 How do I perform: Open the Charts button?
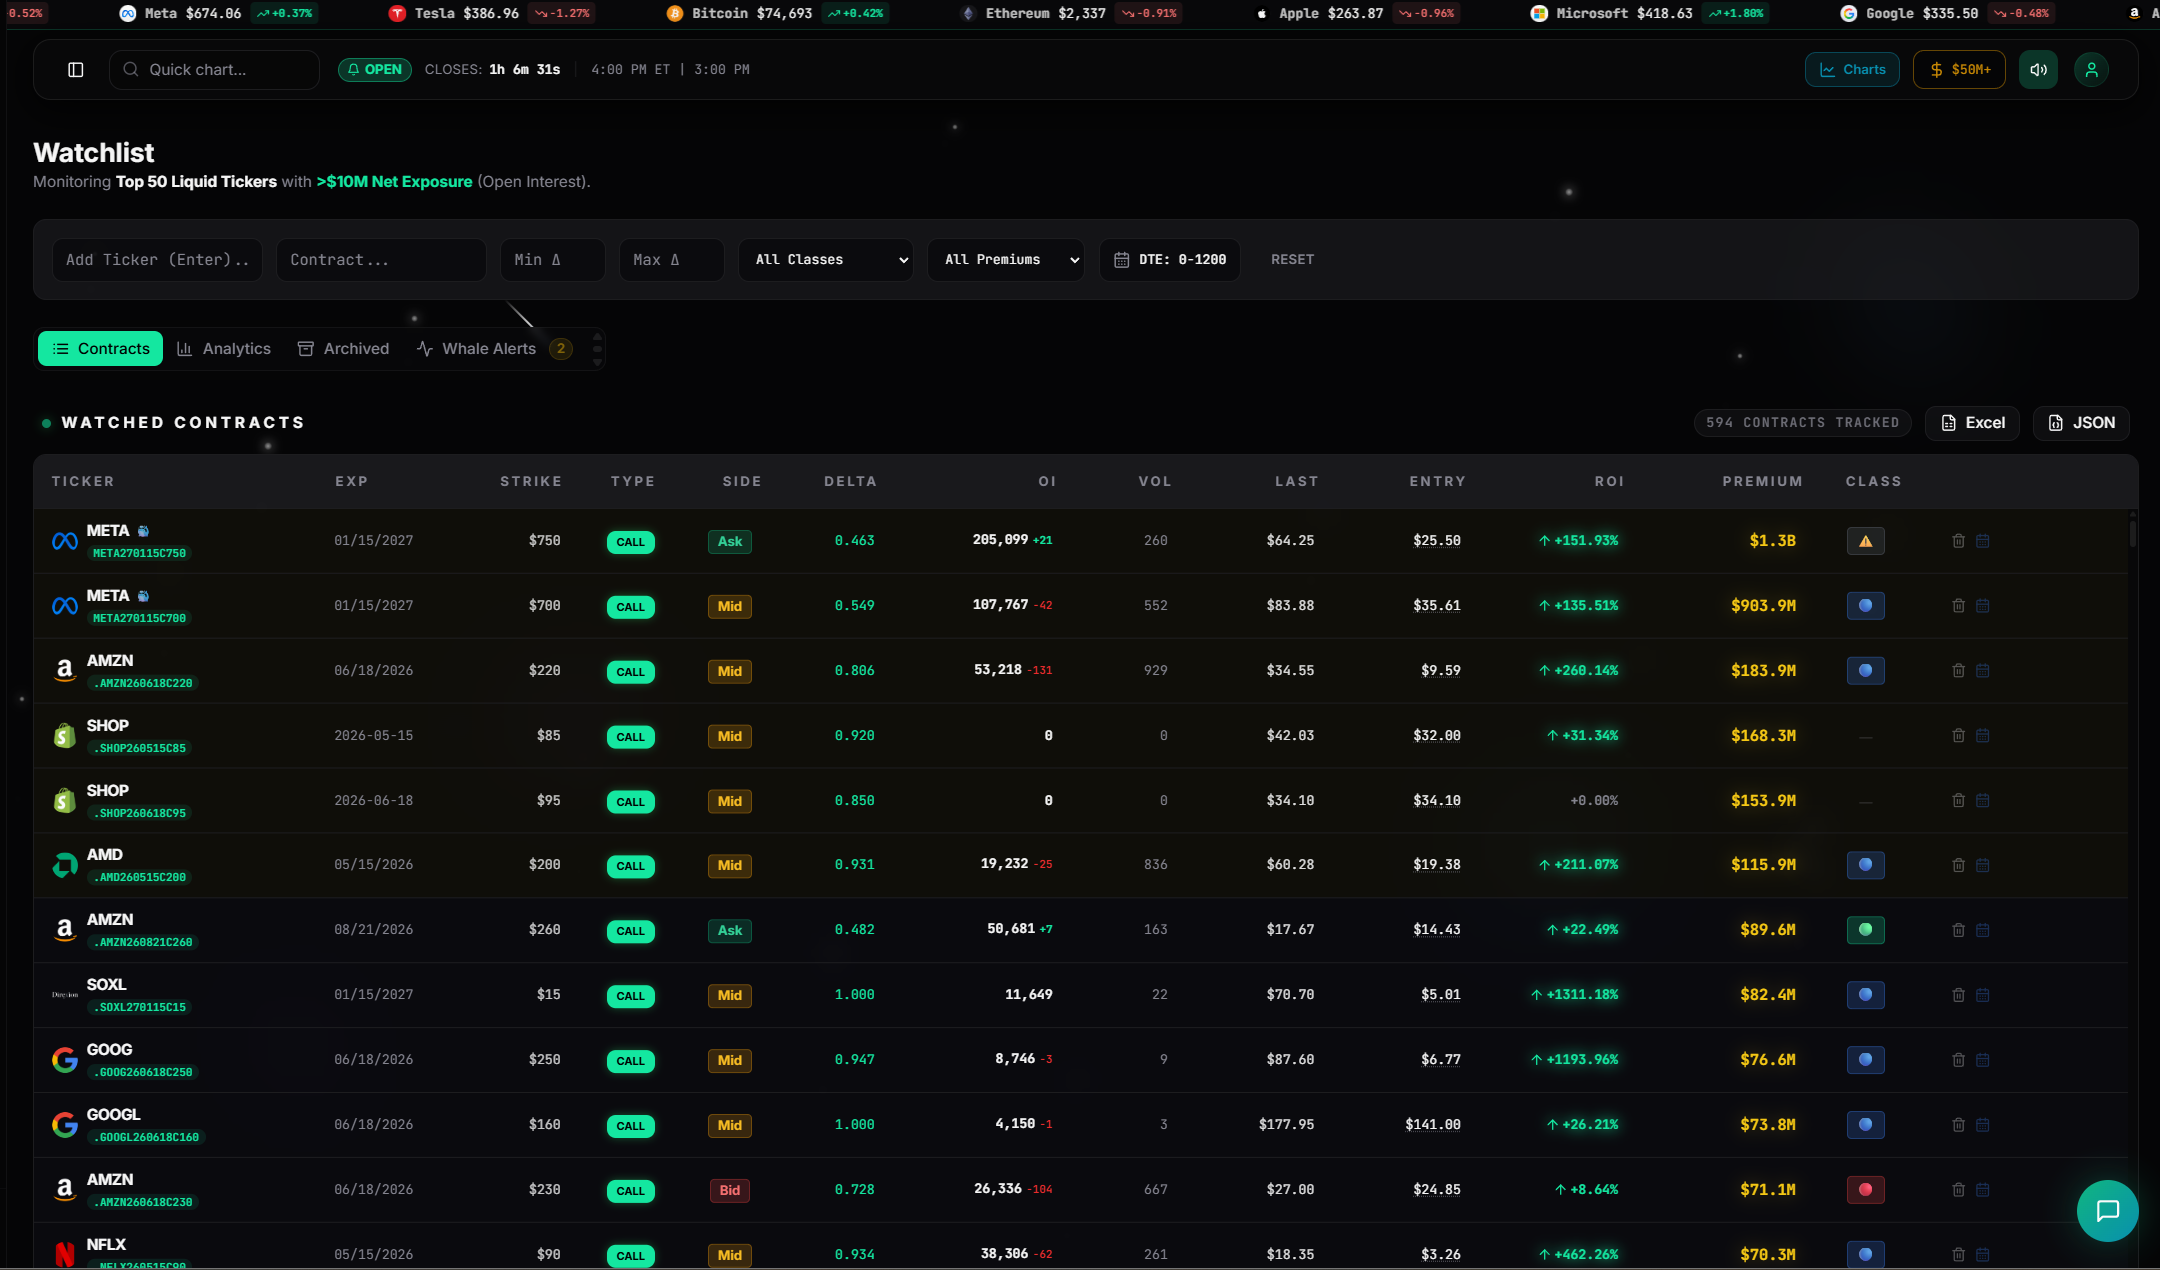tap(1852, 70)
